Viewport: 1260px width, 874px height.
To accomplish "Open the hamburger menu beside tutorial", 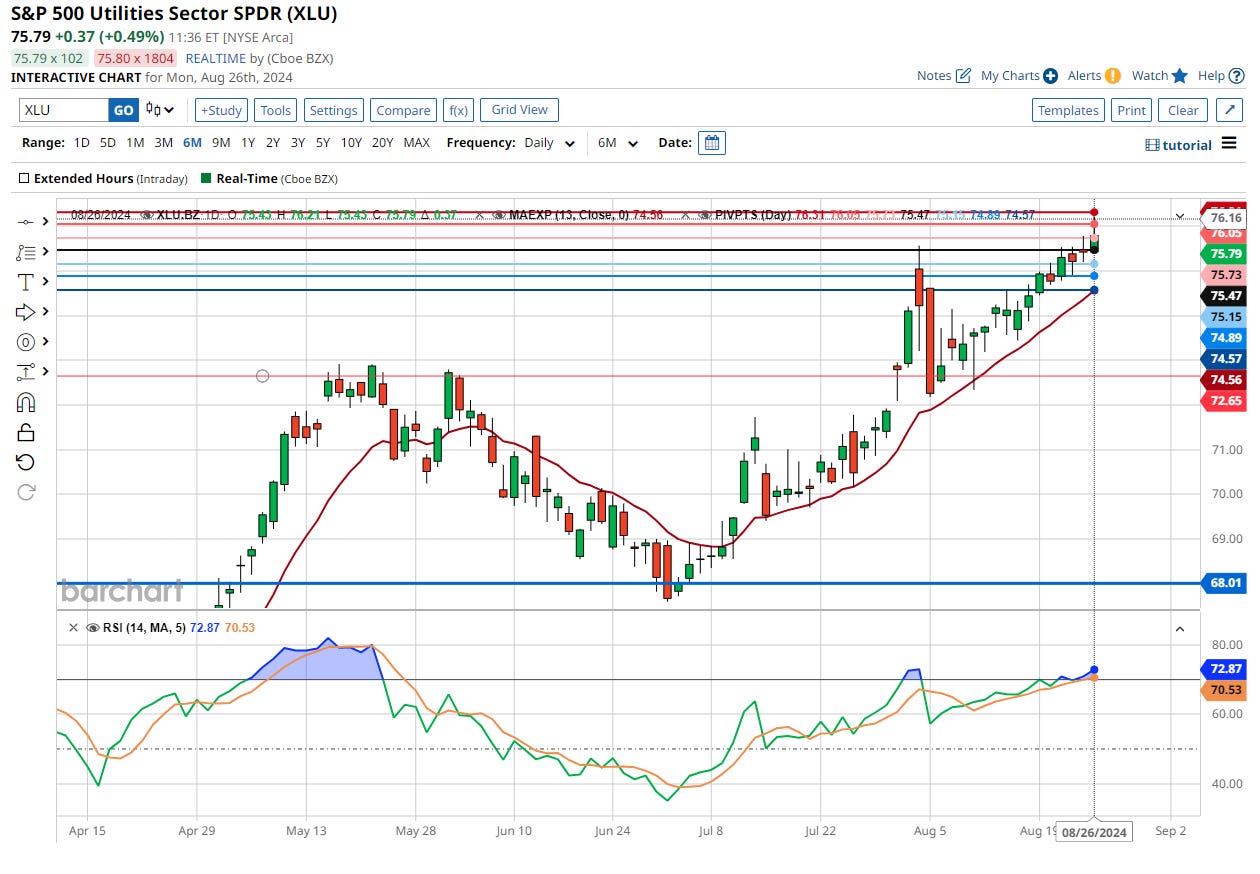I will tap(1230, 145).
